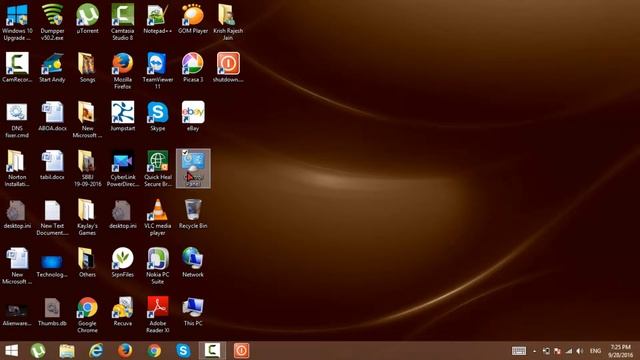
Task: Select the Picasa 3 desktop icon
Action: [x=193, y=67]
